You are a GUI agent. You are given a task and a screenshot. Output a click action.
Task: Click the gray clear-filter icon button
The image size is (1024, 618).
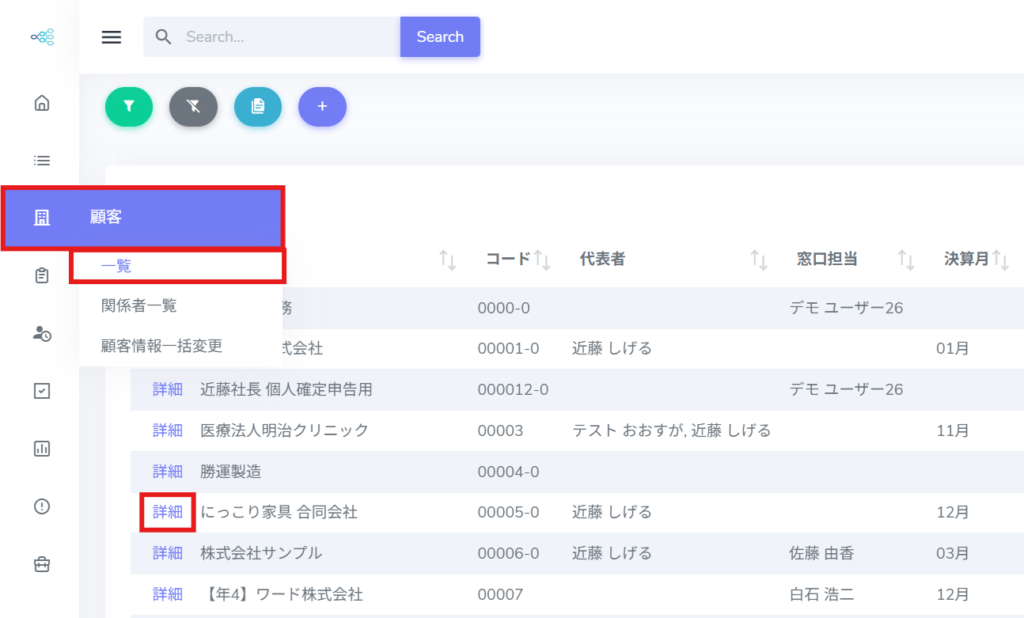193,106
